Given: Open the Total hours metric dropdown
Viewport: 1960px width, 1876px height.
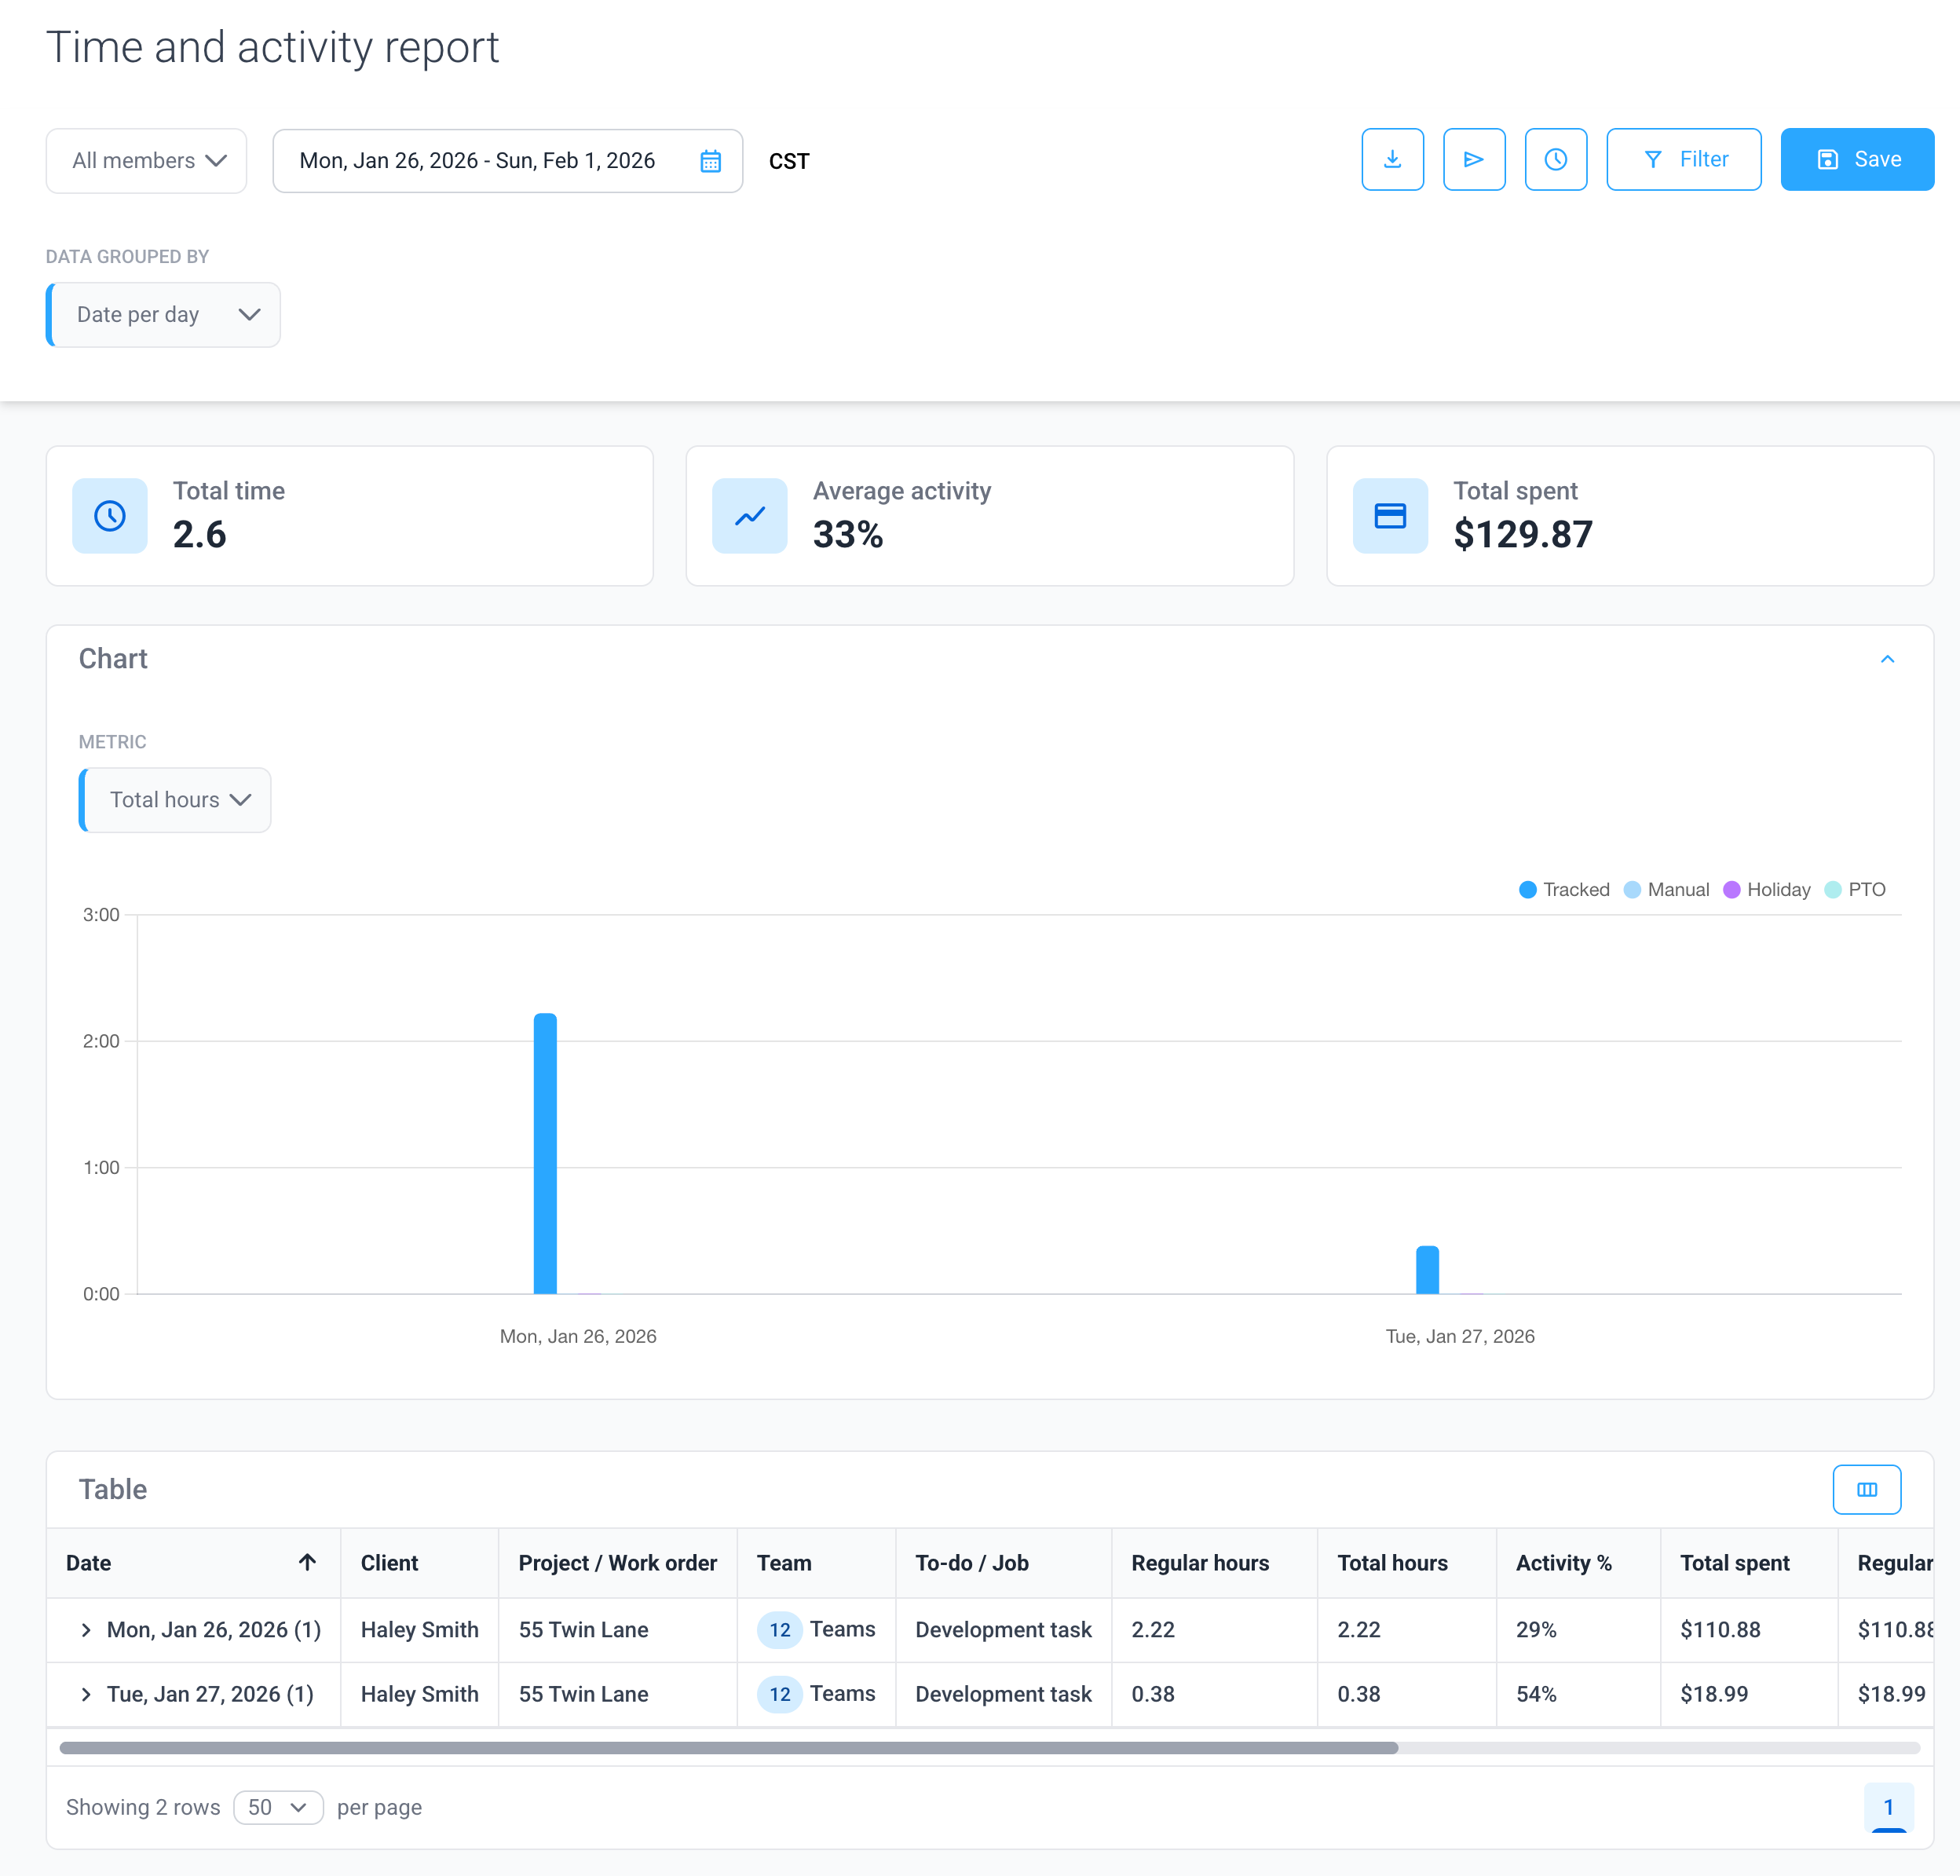Looking at the screenshot, I should [x=177, y=800].
